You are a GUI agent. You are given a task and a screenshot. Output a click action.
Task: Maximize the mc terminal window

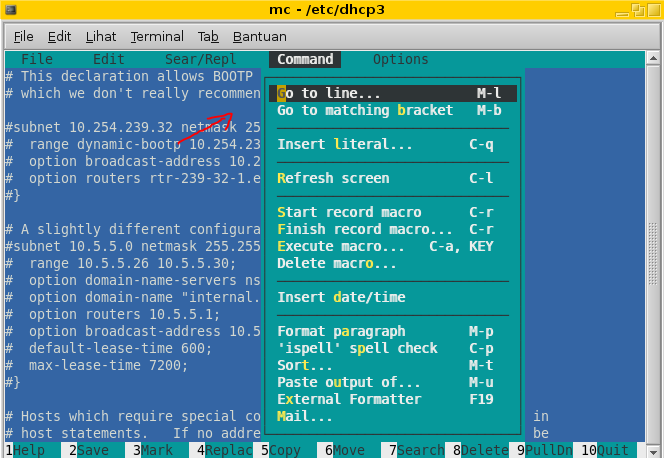[x=638, y=10]
